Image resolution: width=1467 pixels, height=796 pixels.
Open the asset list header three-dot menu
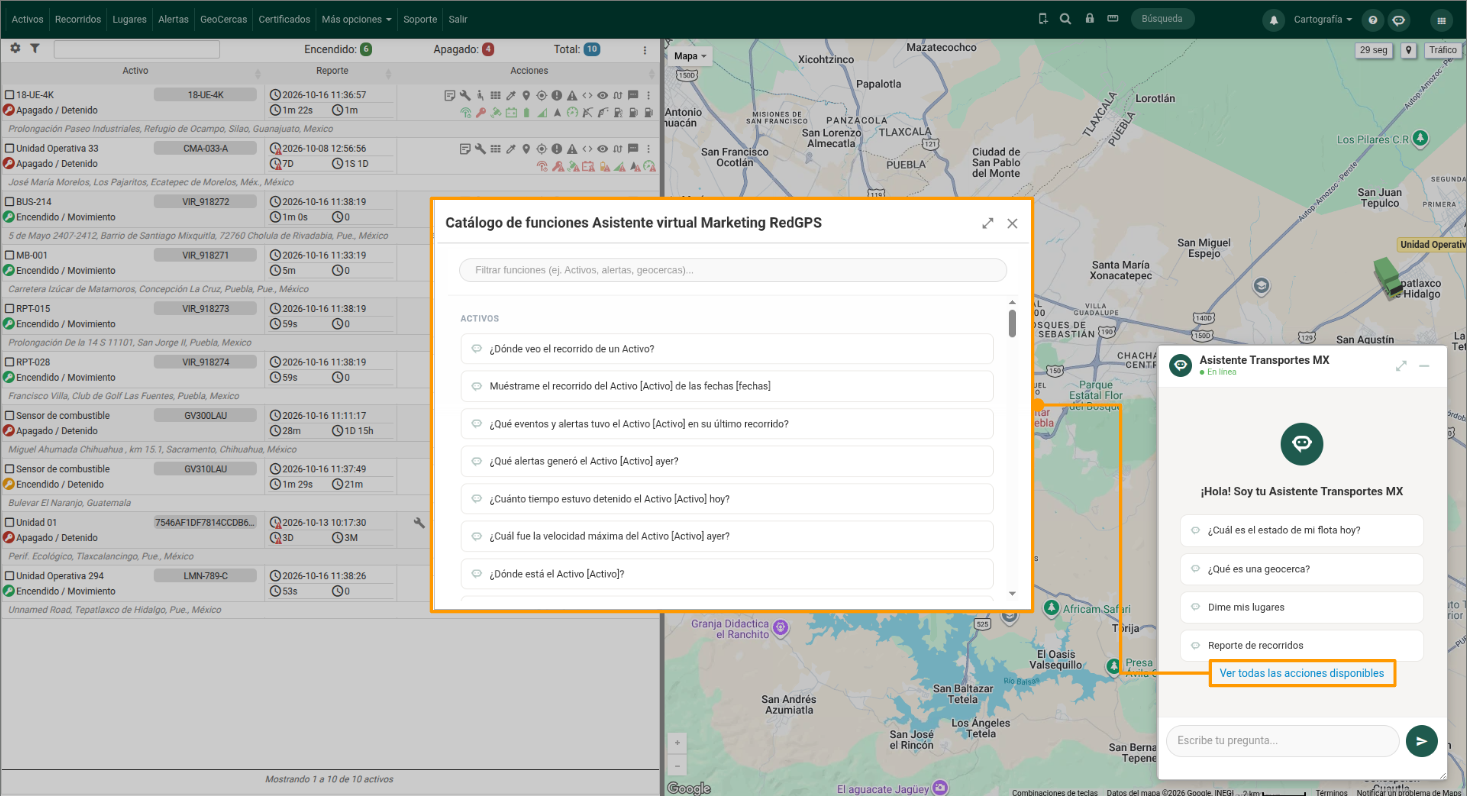tap(644, 50)
